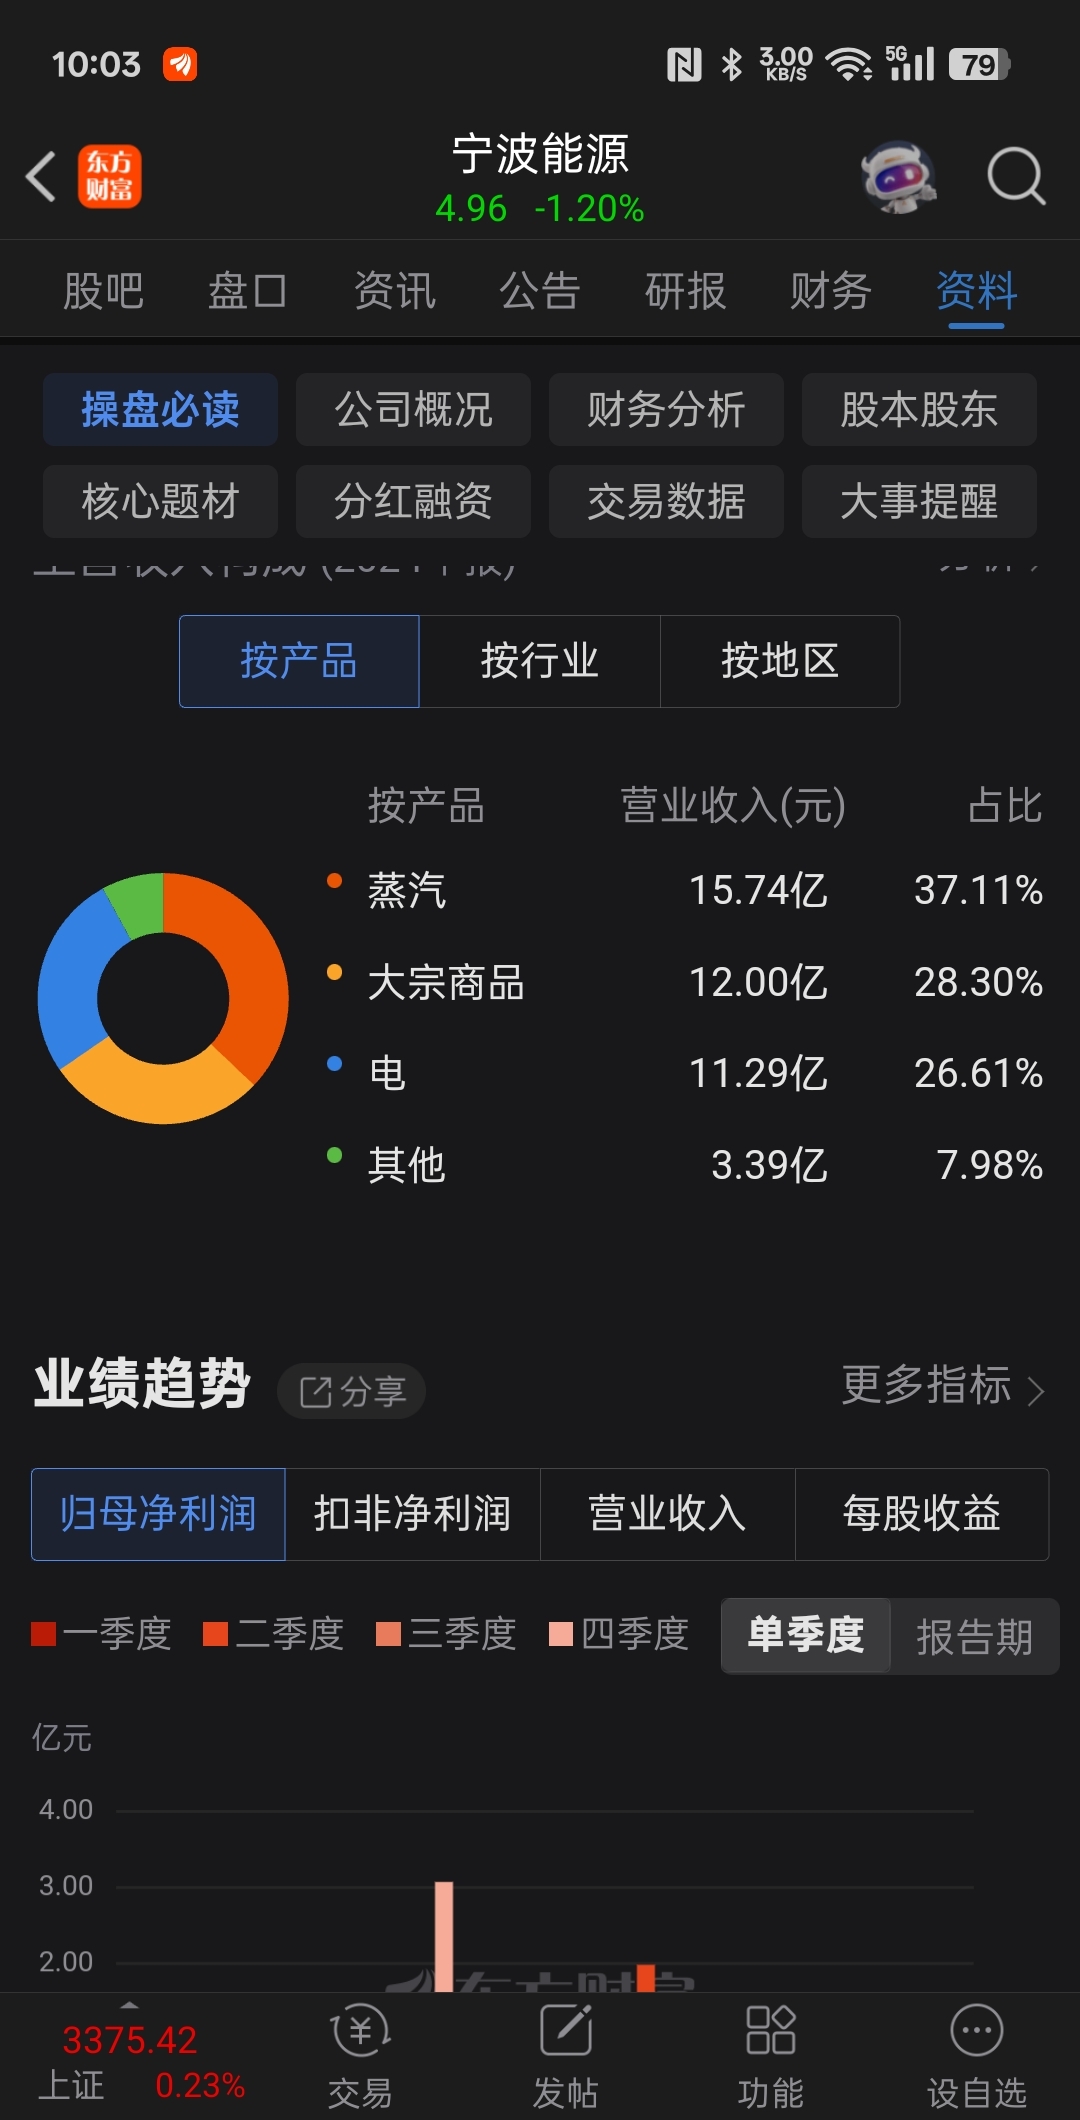Tap the back arrow icon
The height and width of the screenshot is (2120, 1080).
click(40, 177)
